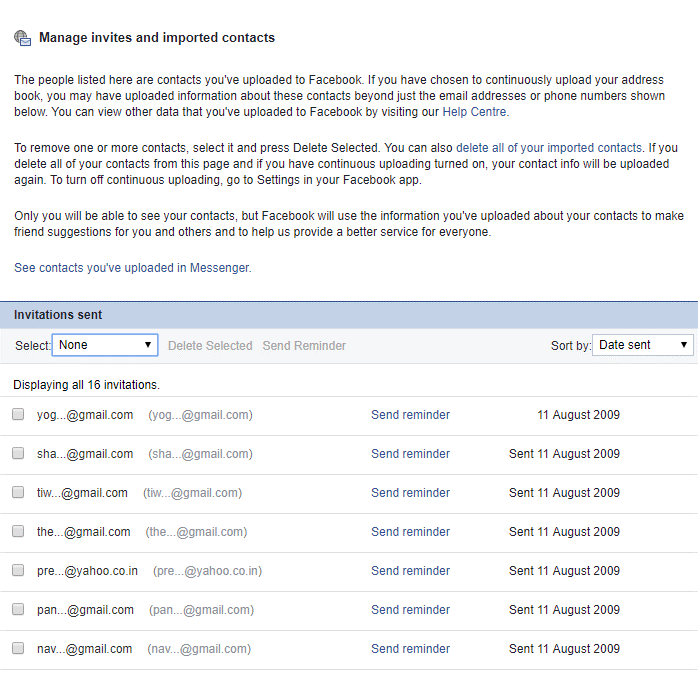Click the pan...@gmail.com contact name
This screenshot has width=698, height=673.
coord(85,610)
